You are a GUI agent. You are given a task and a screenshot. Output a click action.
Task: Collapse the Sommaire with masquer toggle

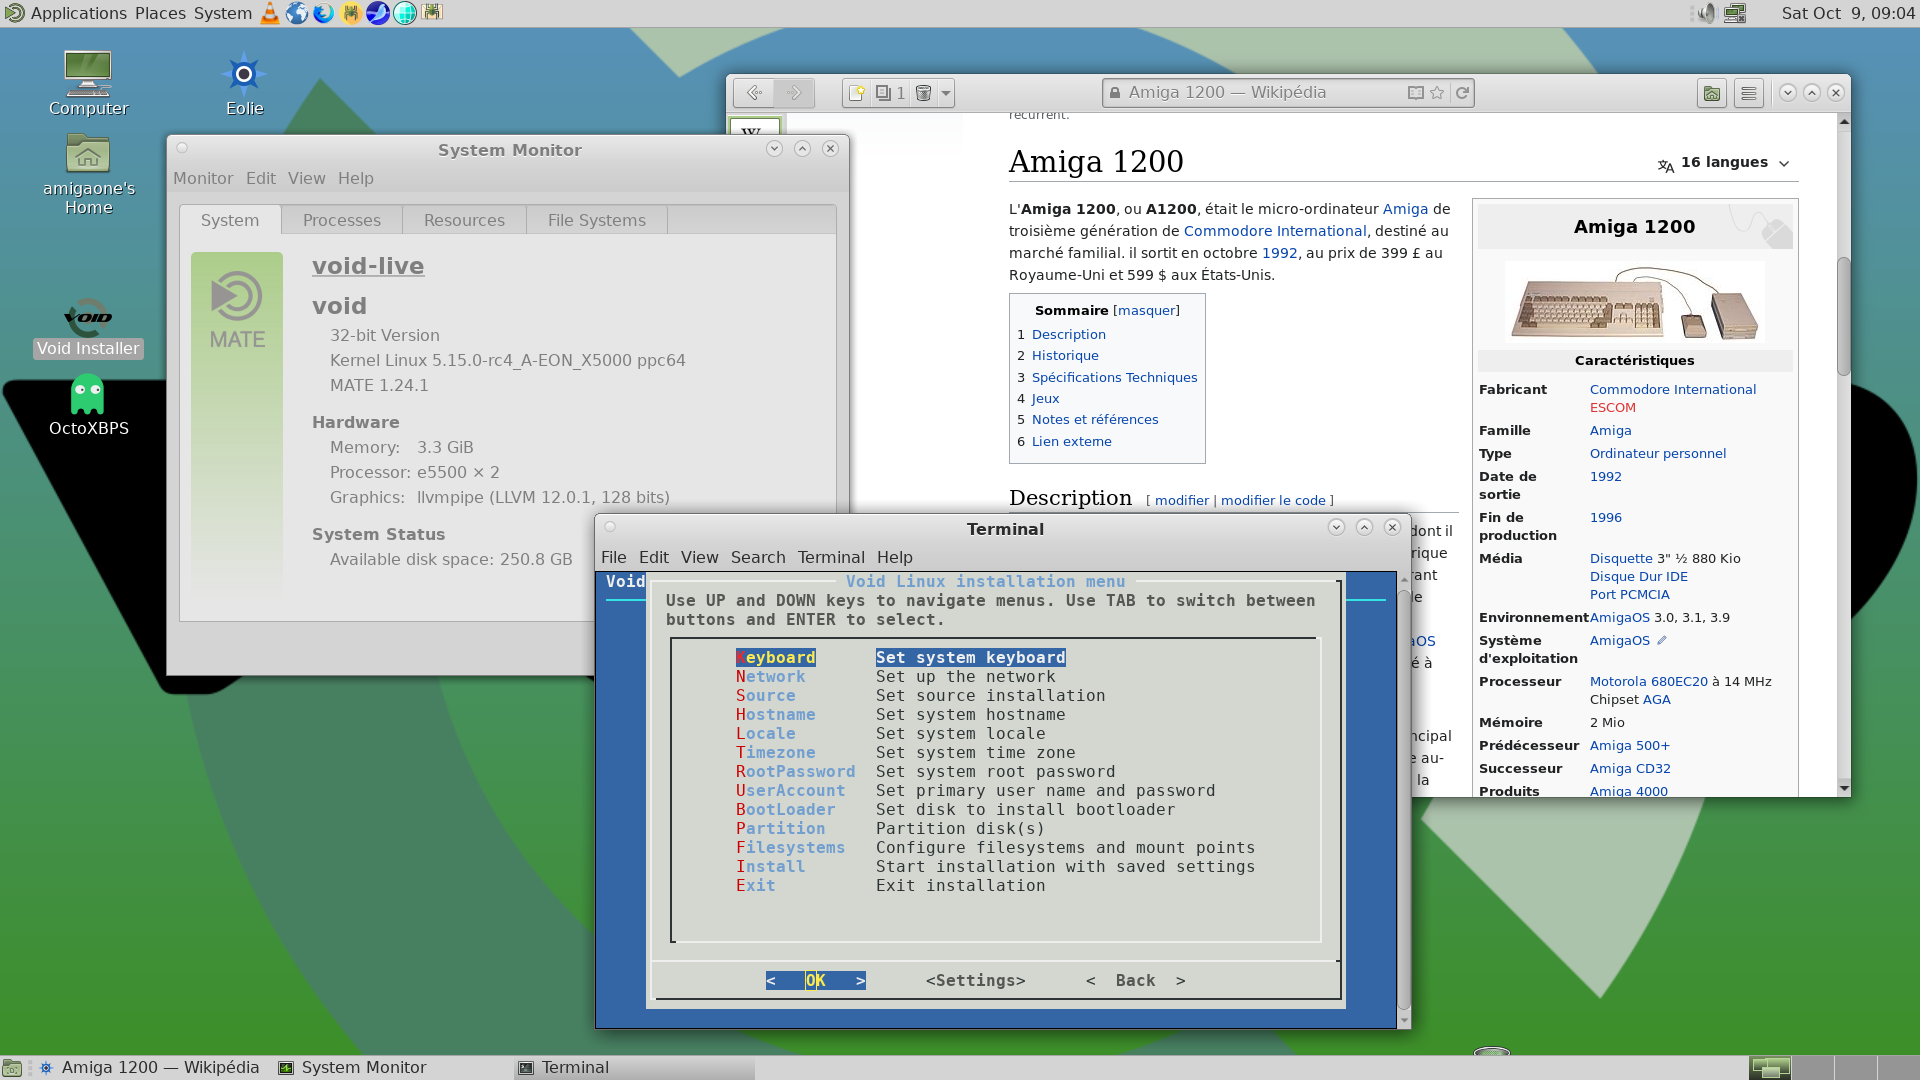(1146, 311)
